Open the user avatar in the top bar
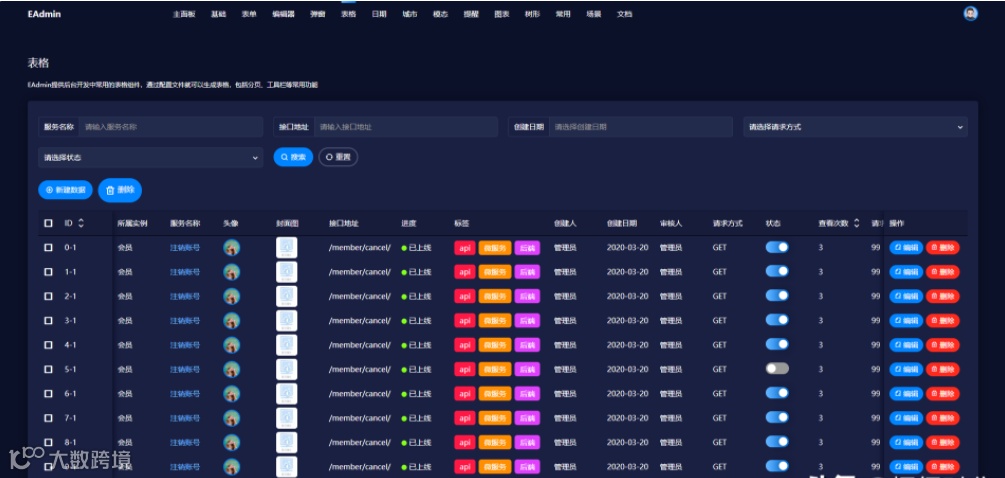1005x478 pixels. (970, 13)
